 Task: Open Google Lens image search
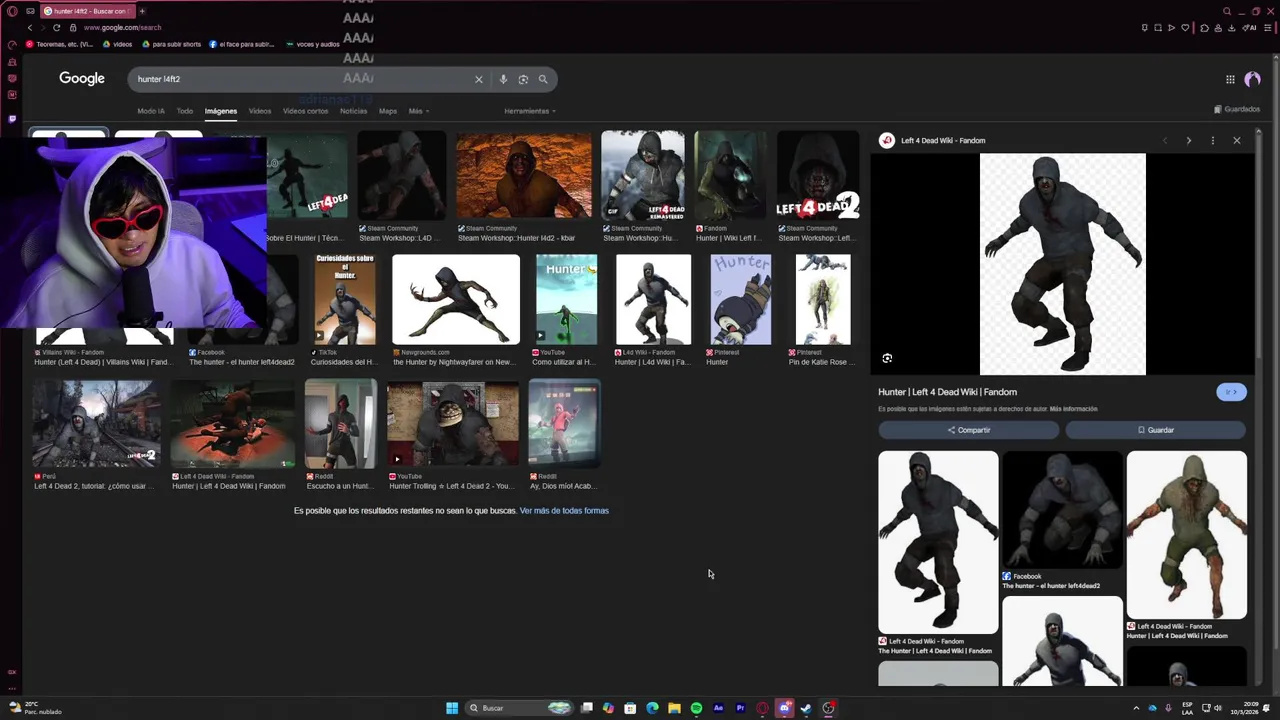523,79
